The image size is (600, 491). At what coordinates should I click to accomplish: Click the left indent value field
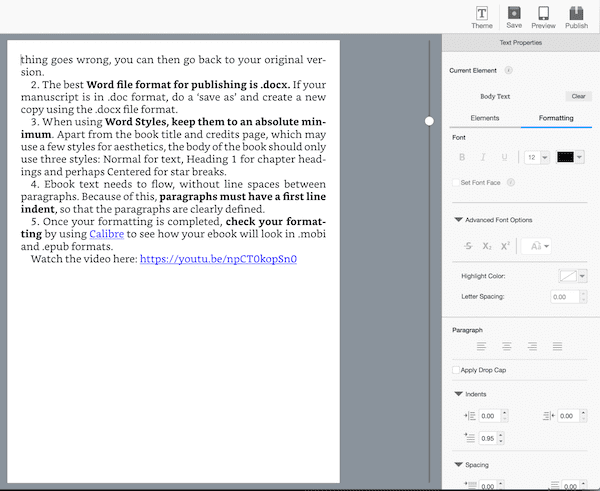(490, 416)
